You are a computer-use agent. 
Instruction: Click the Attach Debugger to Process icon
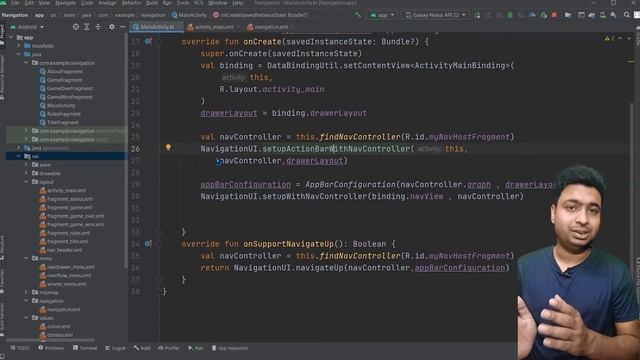[x=543, y=15]
